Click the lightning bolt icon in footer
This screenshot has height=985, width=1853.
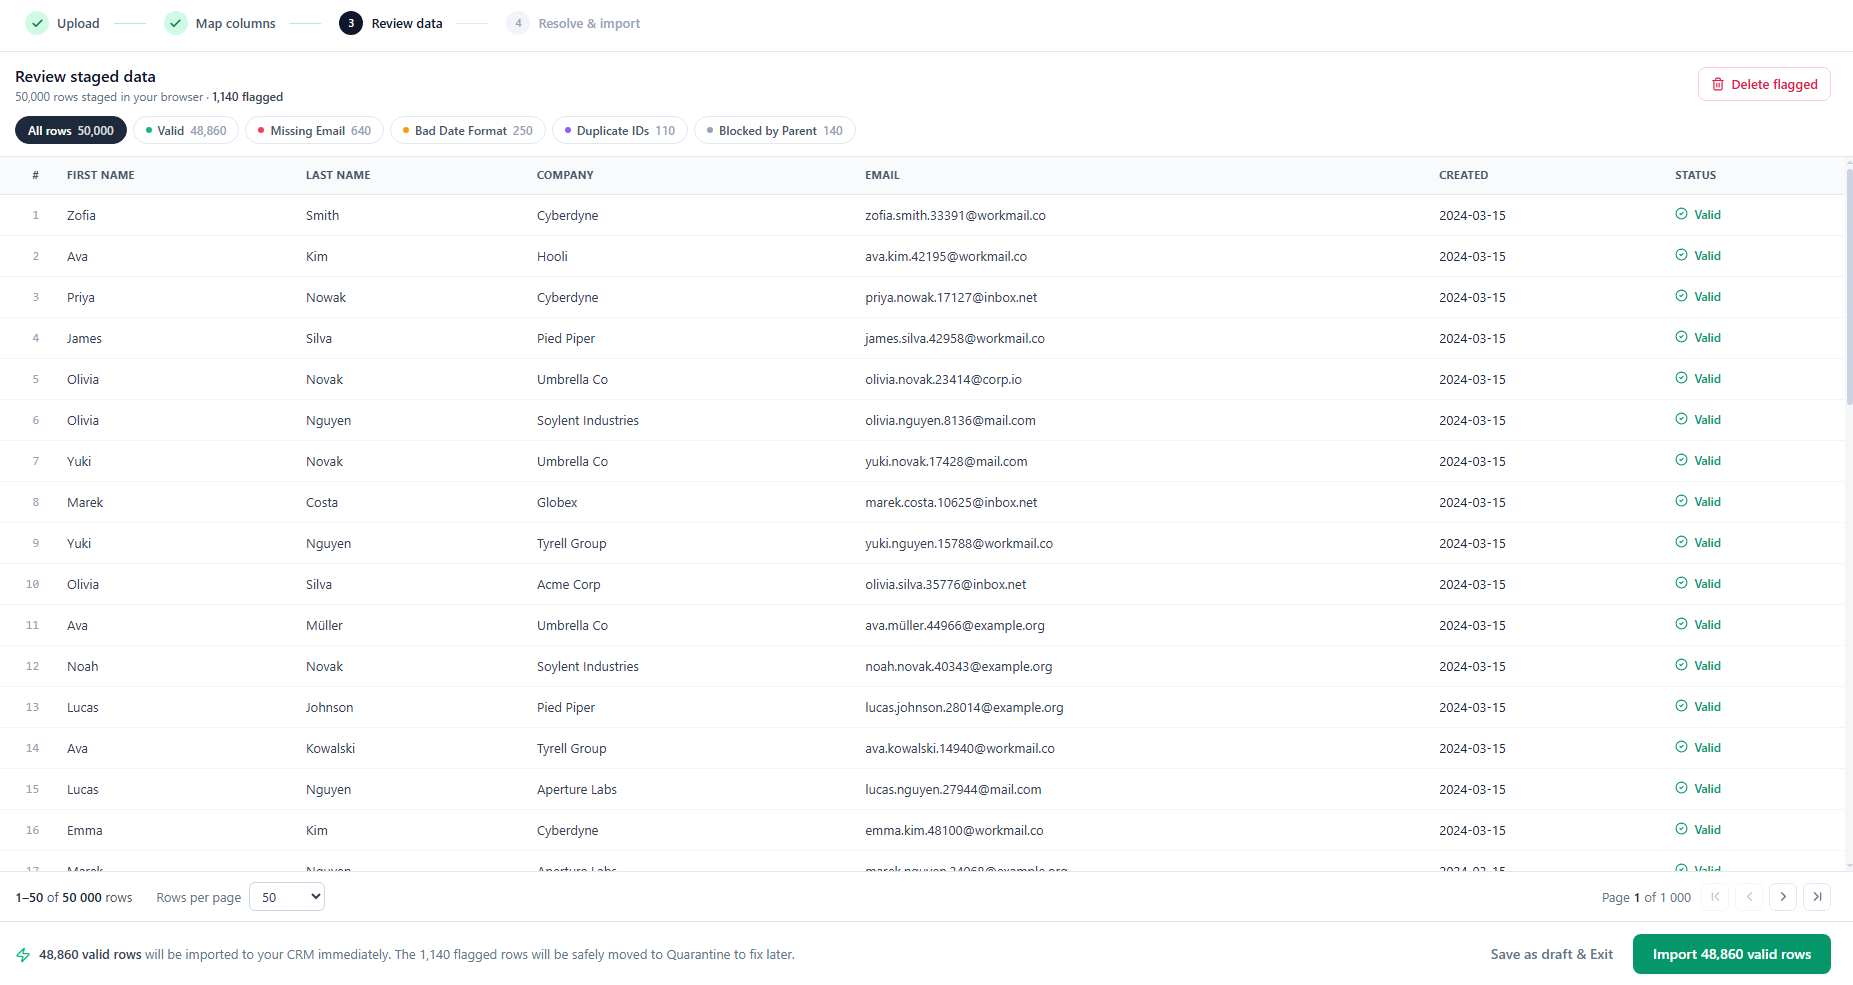coord(23,955)
